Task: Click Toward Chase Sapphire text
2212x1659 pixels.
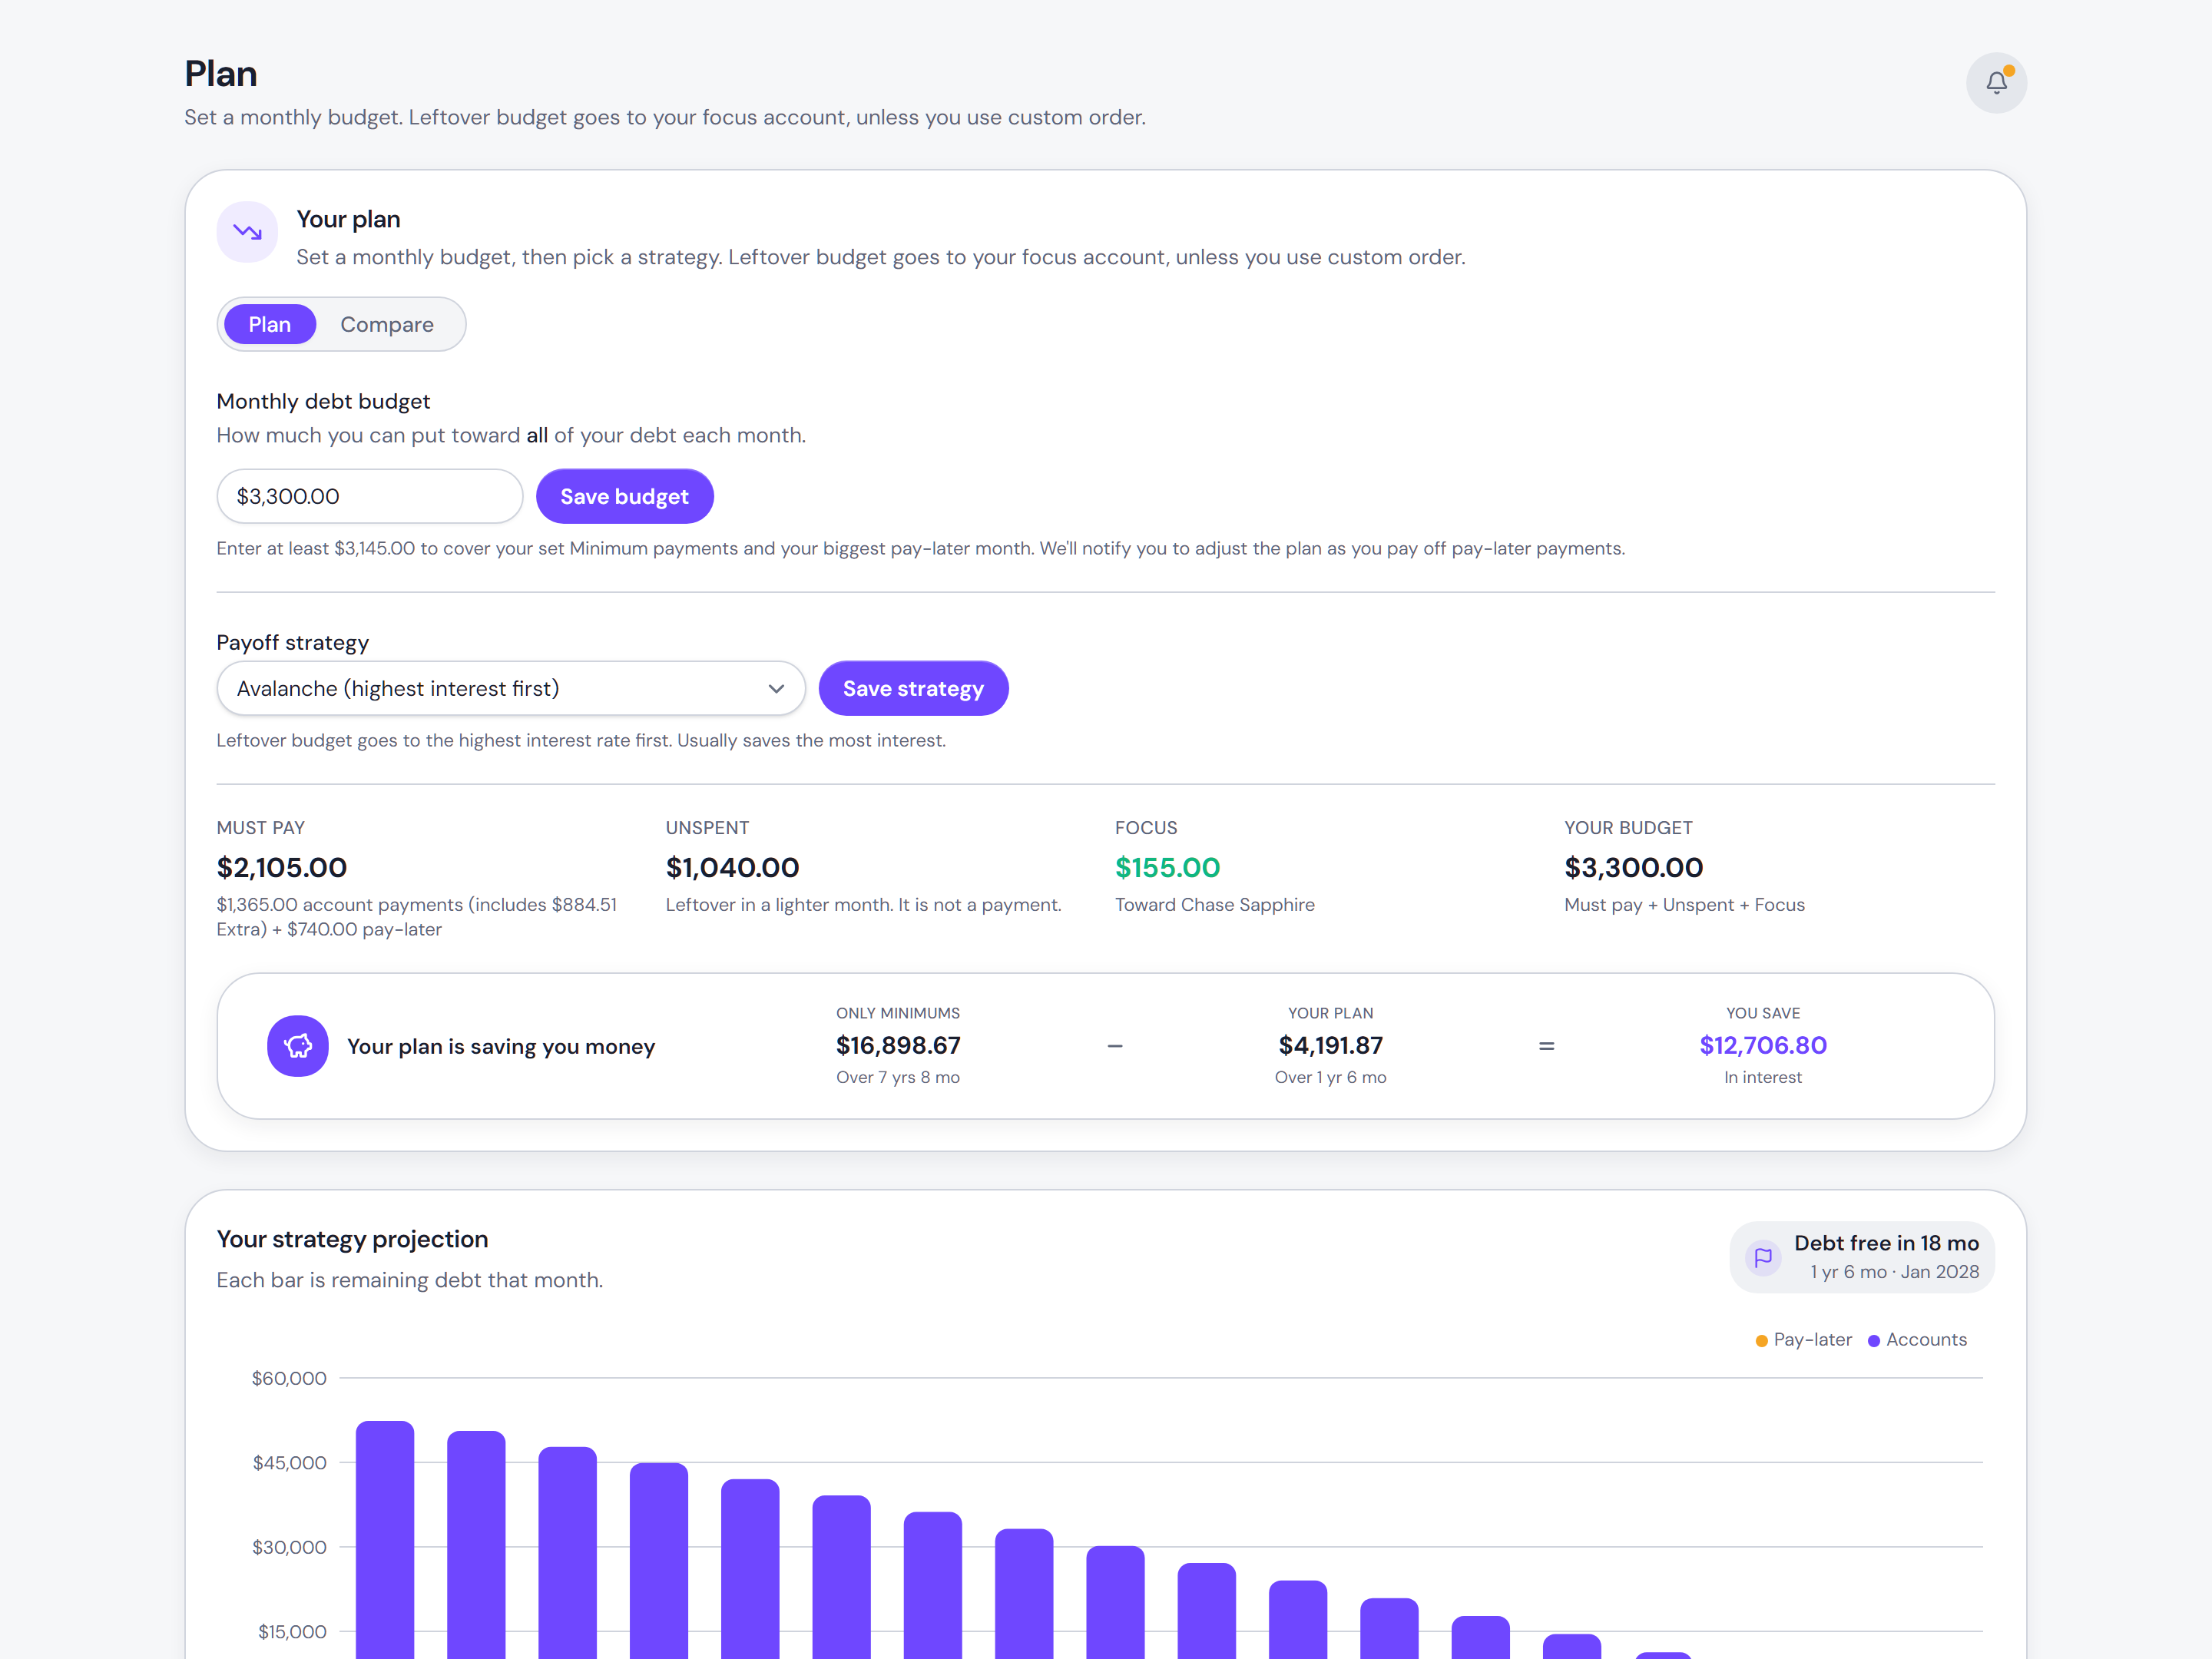Action: tap(1215, 904)
